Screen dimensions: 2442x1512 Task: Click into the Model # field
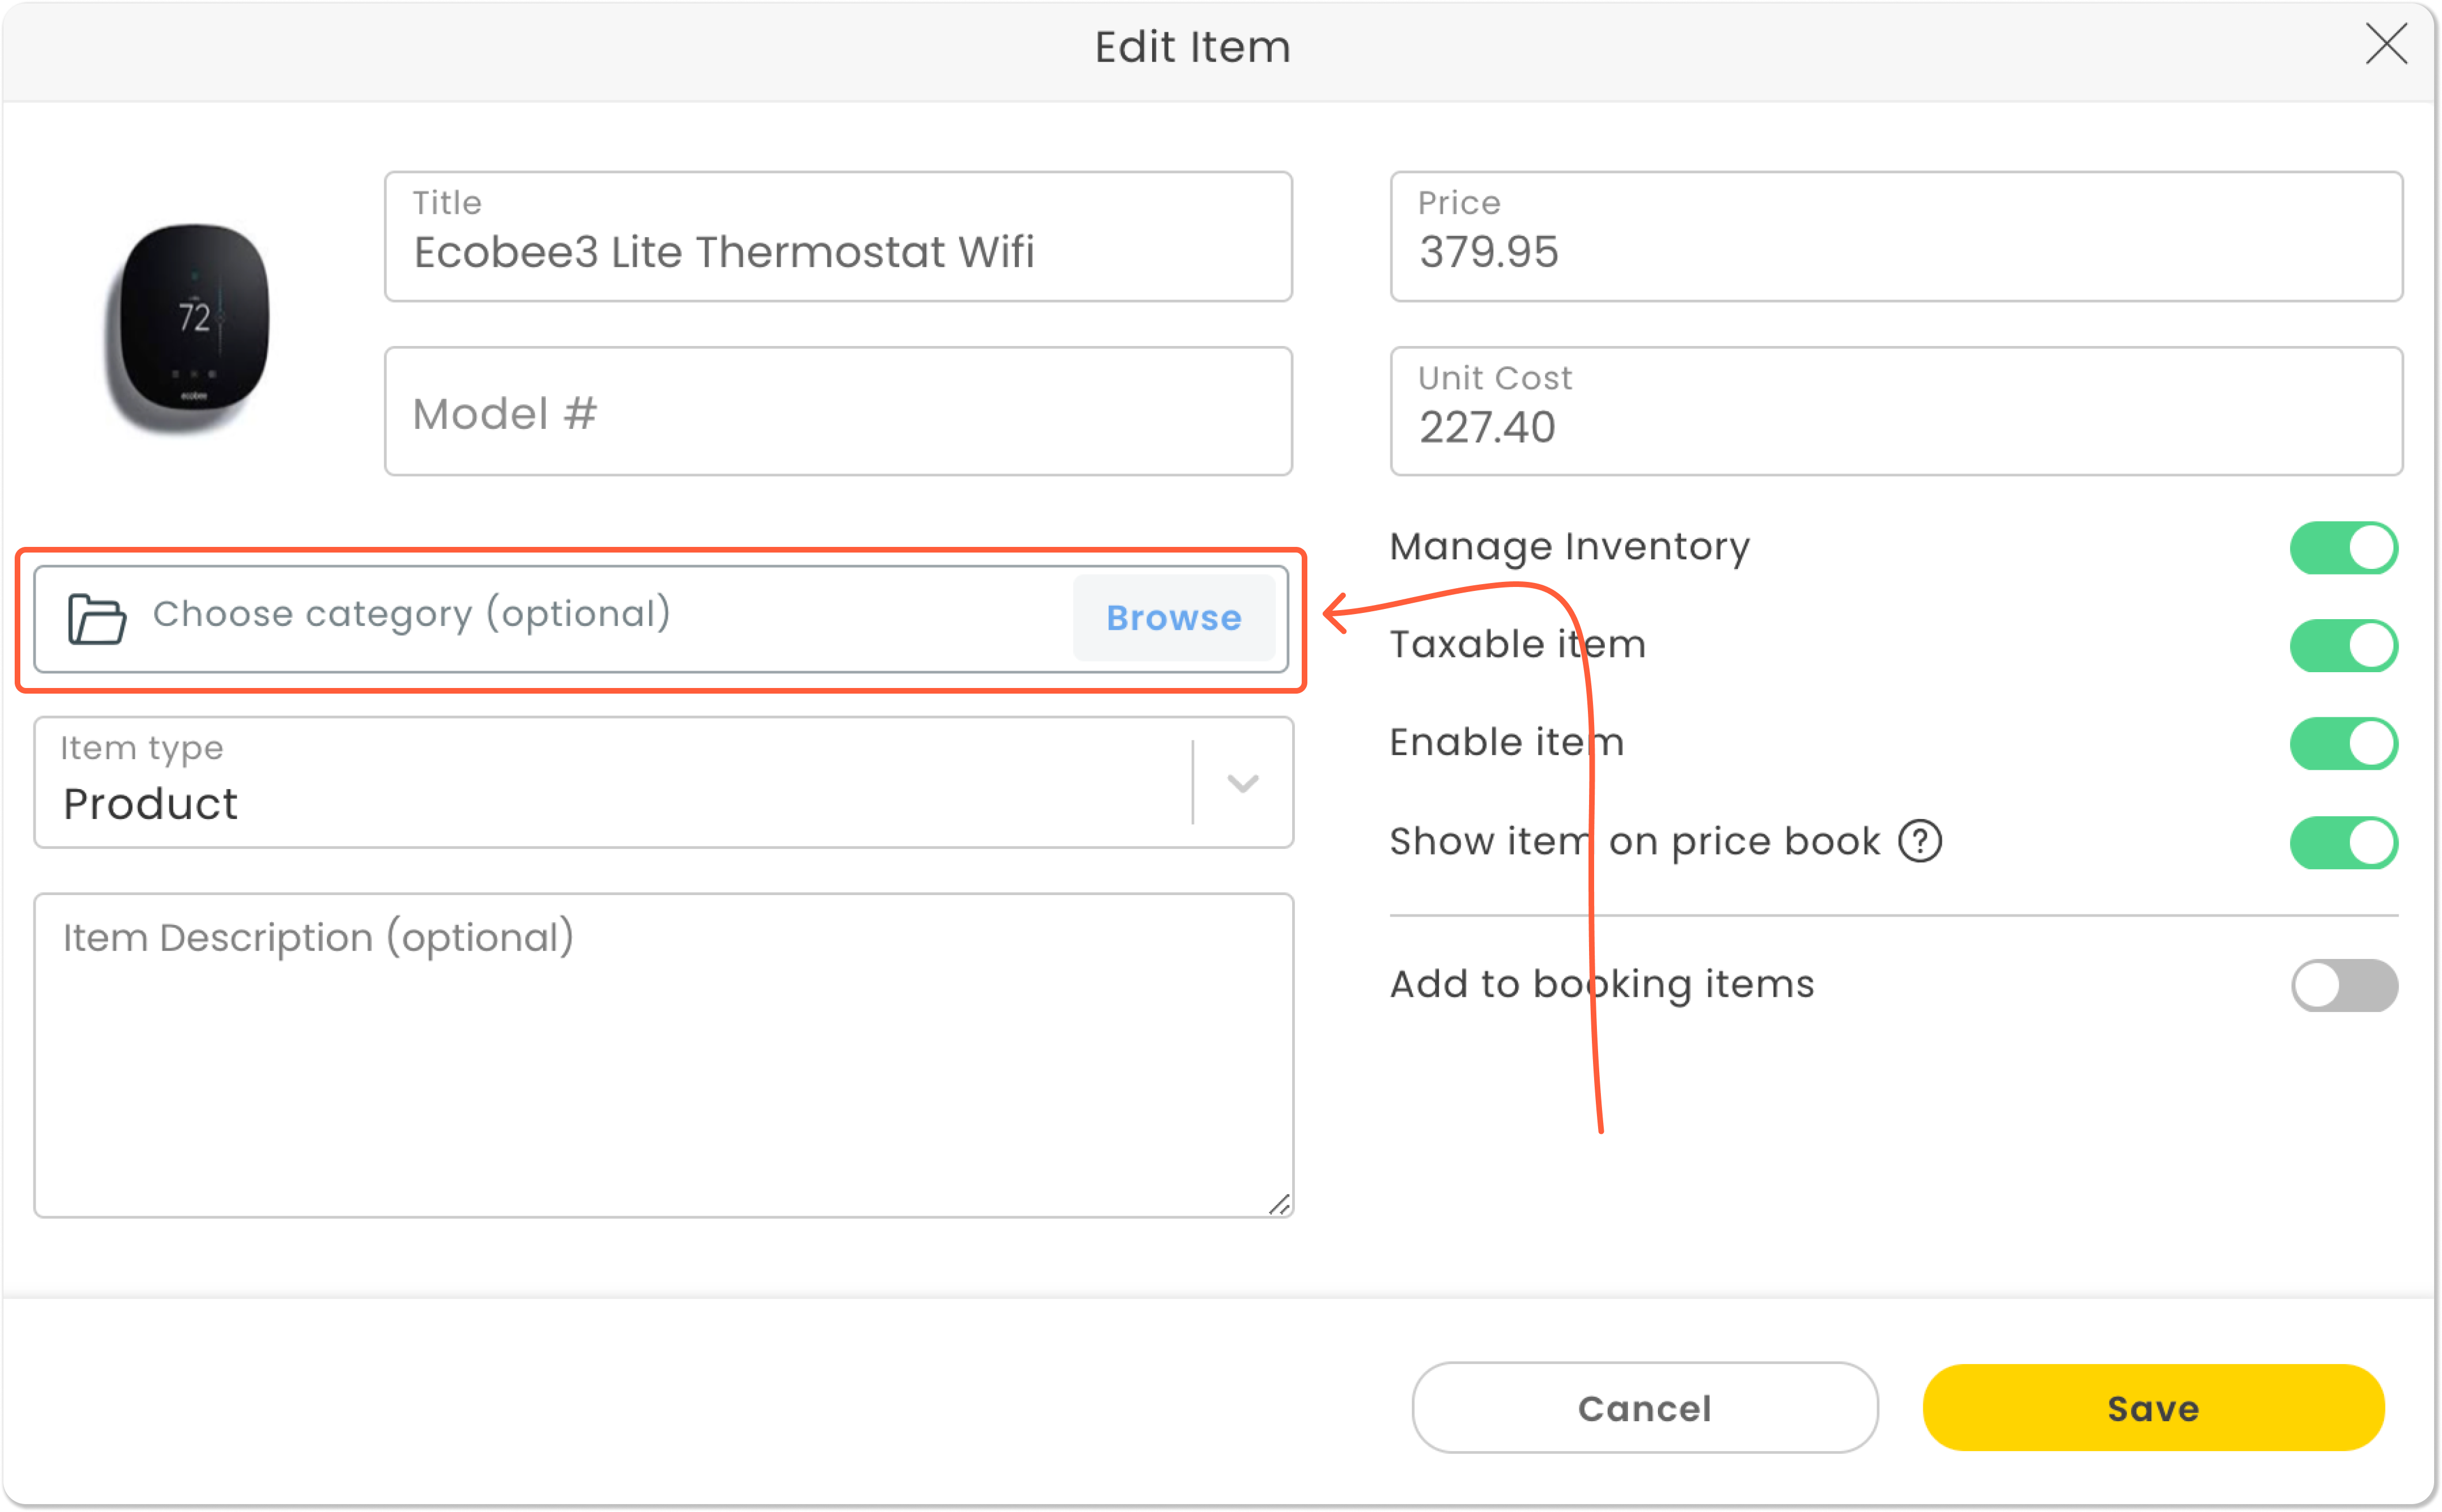[838, 413]
